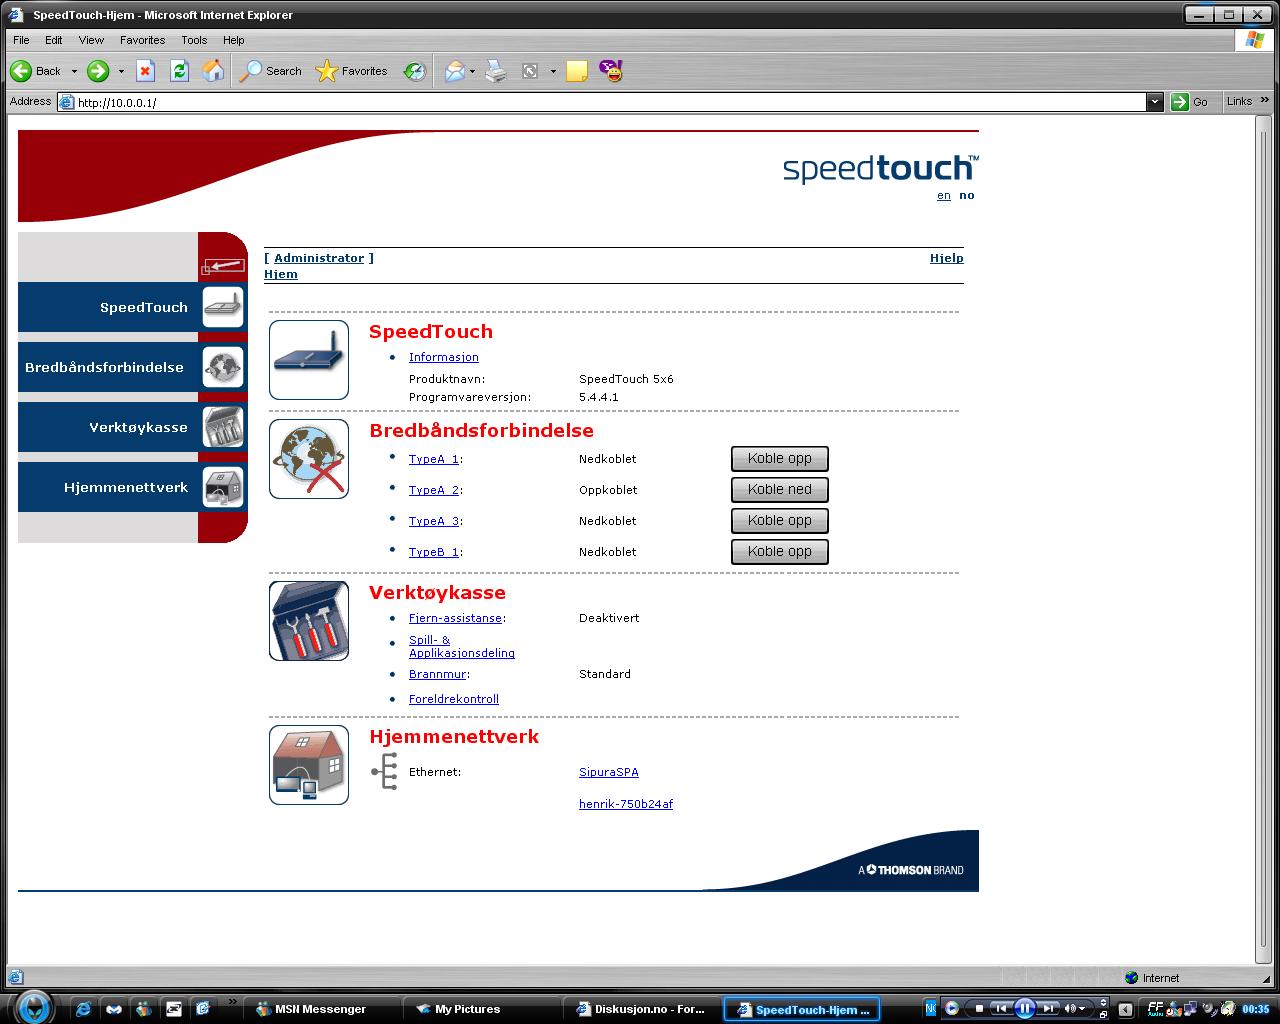The height and width of the screenshot is (1024, 1280).
Task: Open the Foreldrekontroll link
Action: 454,699
